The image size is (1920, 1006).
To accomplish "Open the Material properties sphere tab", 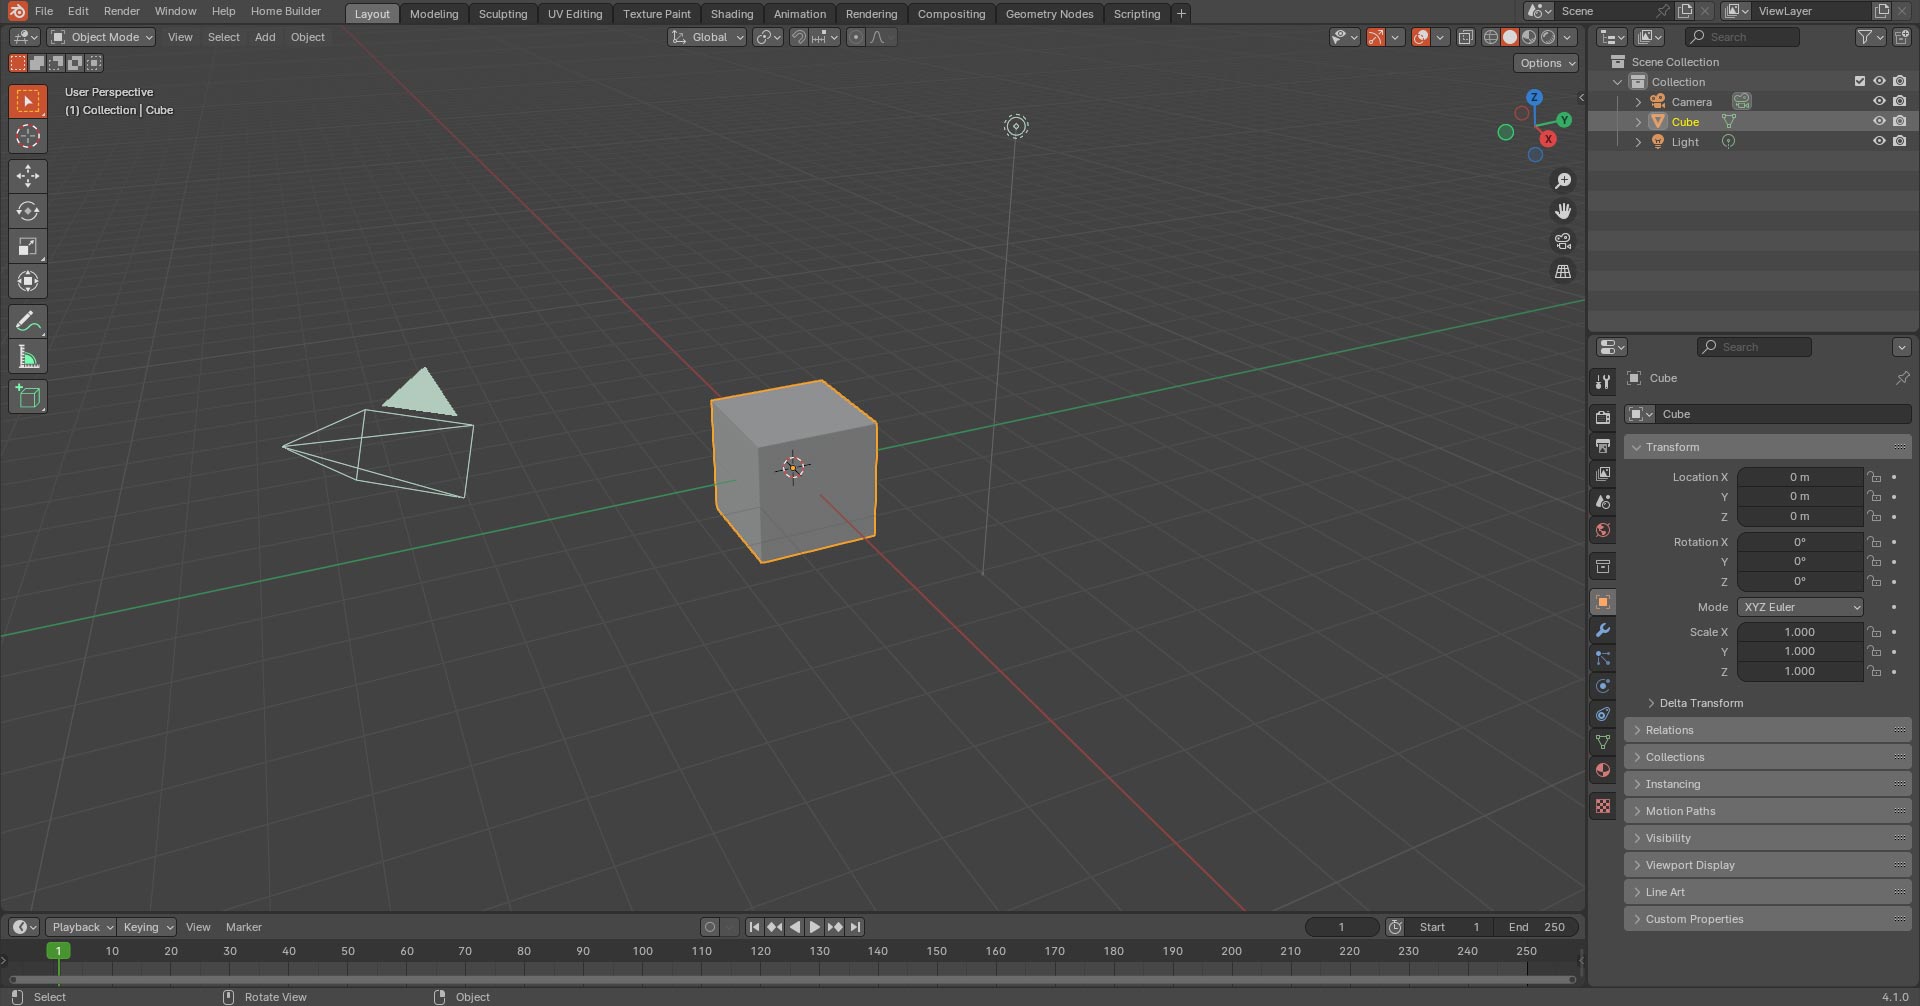I will (1603, 769).
